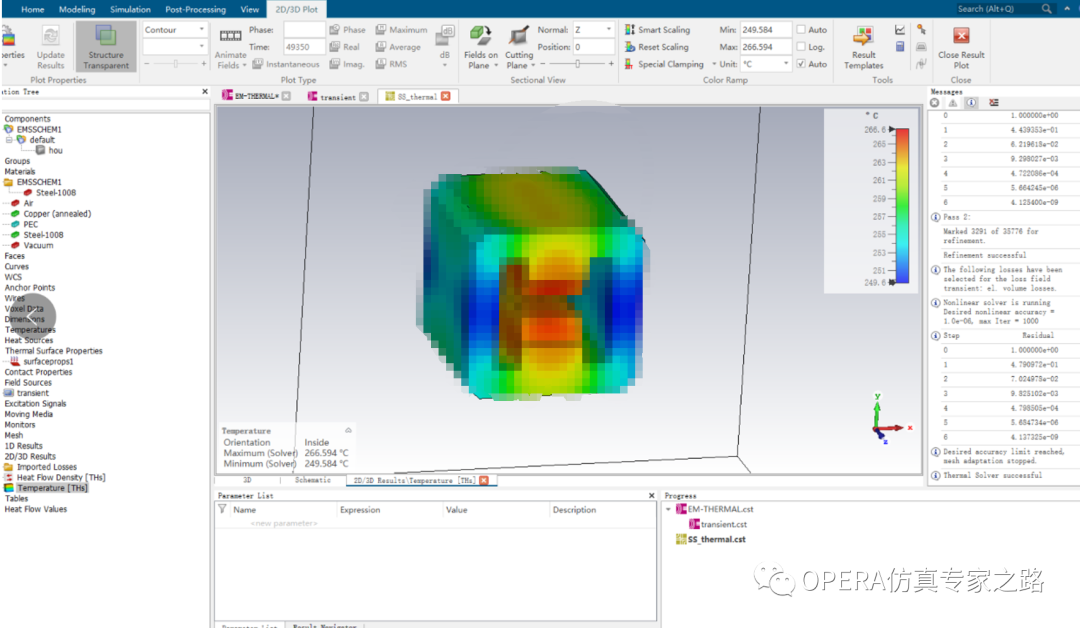Open Result Templates tool
The image size is (1080, 628).
point(864,47)
